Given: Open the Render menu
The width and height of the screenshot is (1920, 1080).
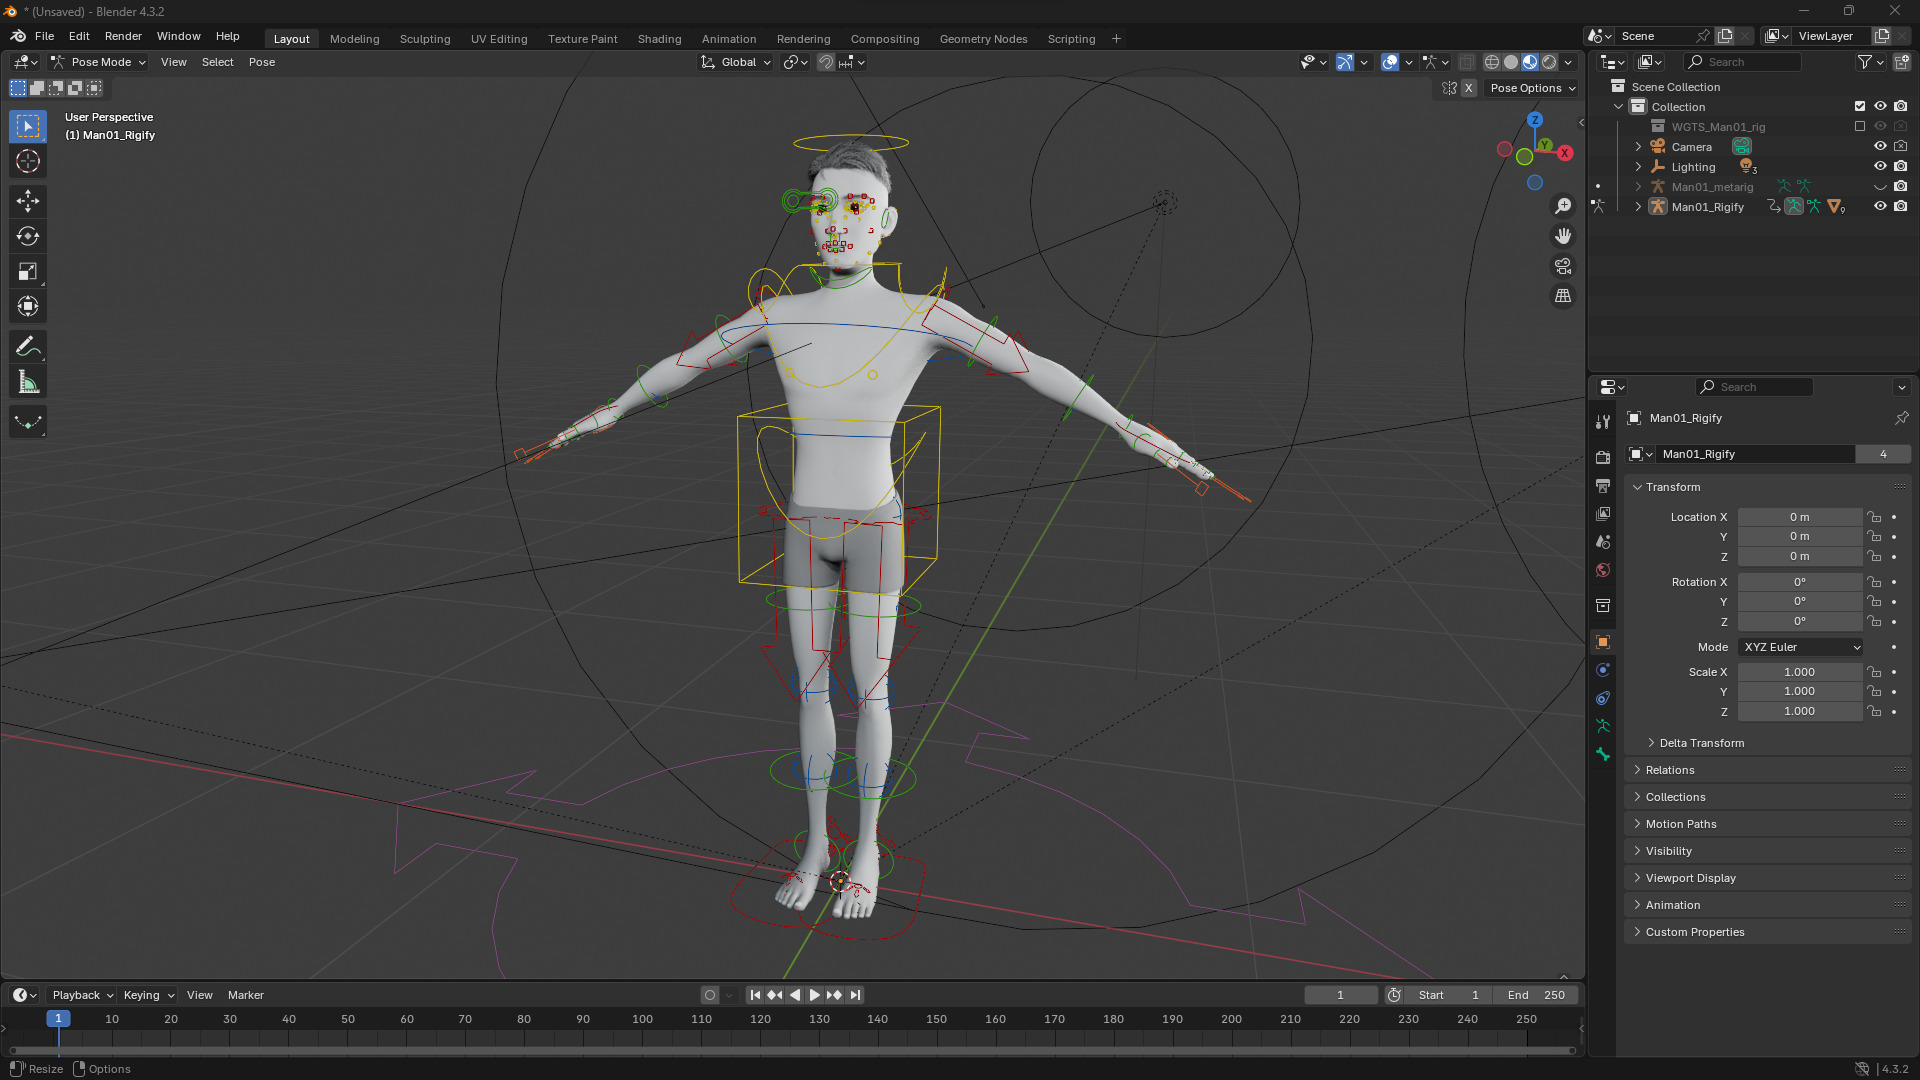Looking at the screenshot, I should coord(123,36).
